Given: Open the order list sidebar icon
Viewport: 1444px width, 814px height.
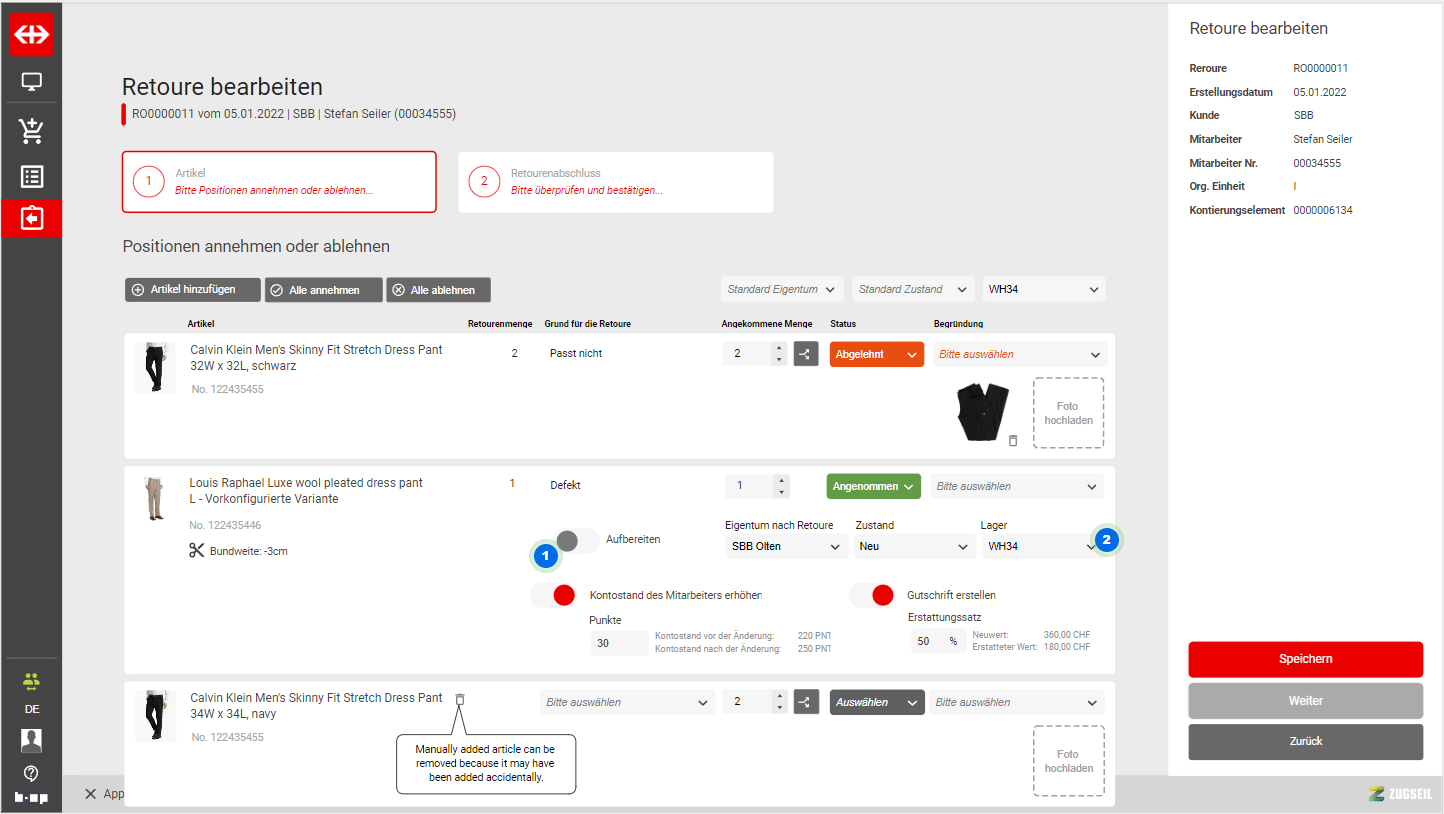Looking at the screenshot, I should [x=31, y=177].
